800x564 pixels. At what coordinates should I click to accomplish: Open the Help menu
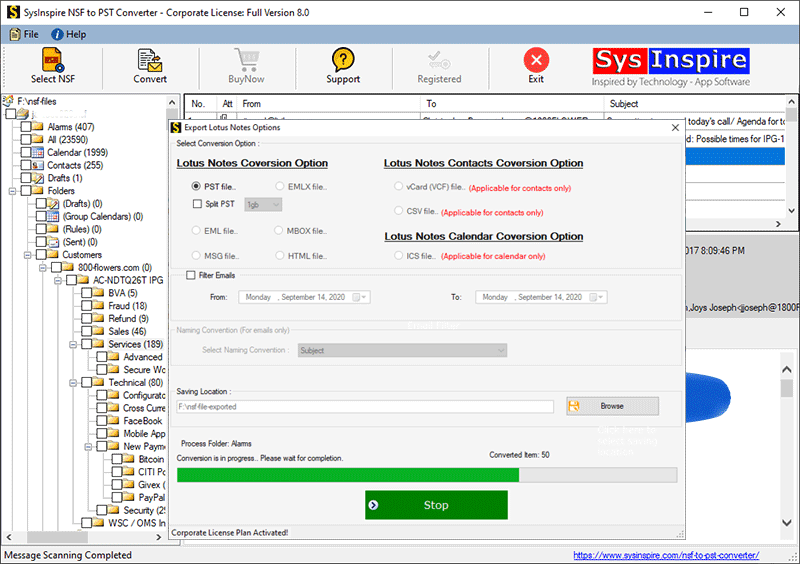pyautogui.click(x=69, y=34)
